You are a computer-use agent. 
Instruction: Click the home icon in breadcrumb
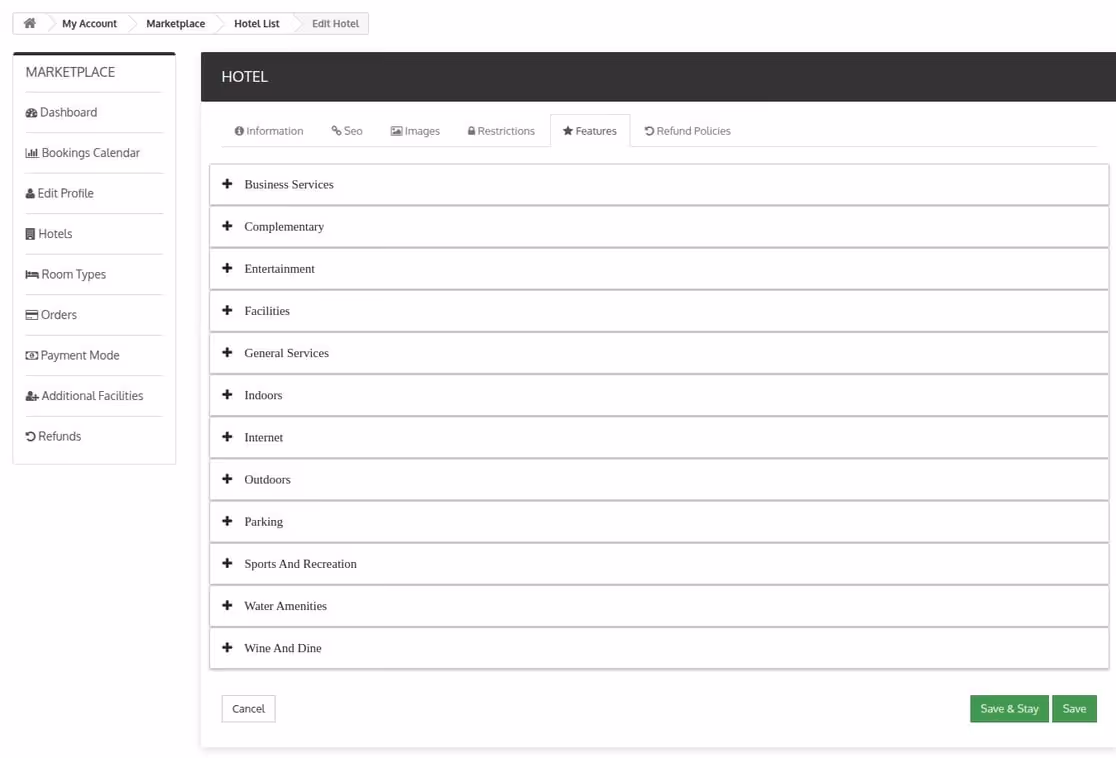pyautogui.click(x=30, y=23)
